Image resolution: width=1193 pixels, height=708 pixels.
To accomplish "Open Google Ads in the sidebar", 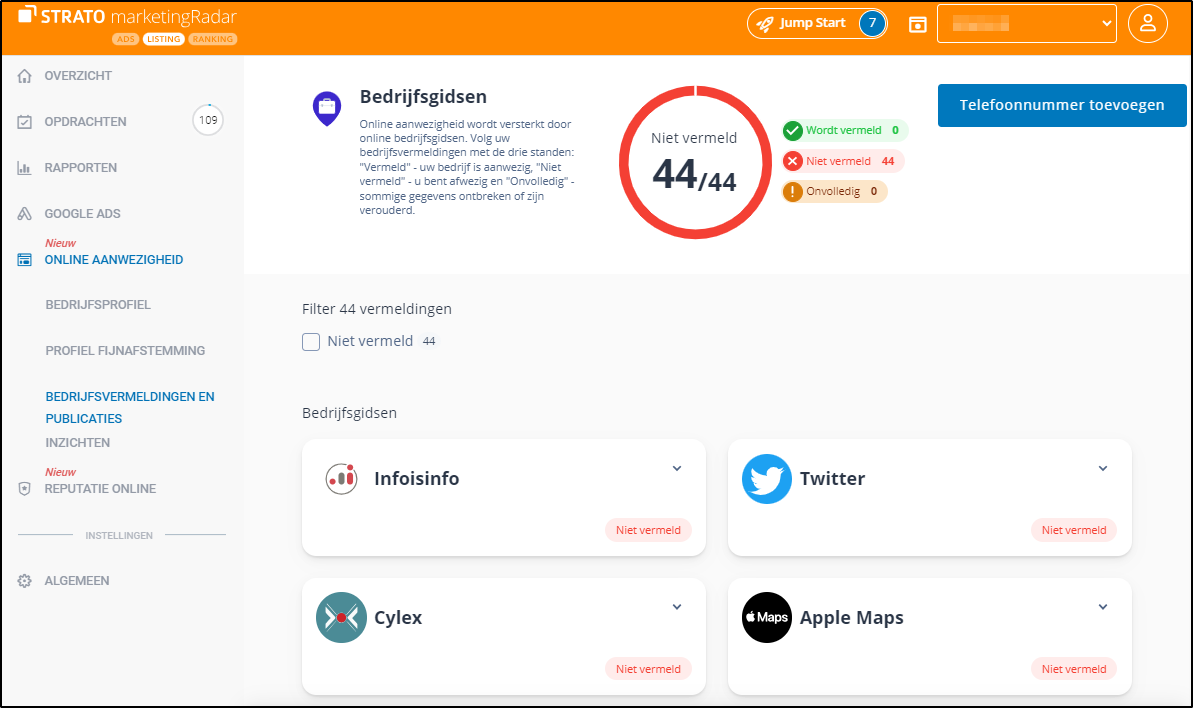I will [x=82, y=214].
